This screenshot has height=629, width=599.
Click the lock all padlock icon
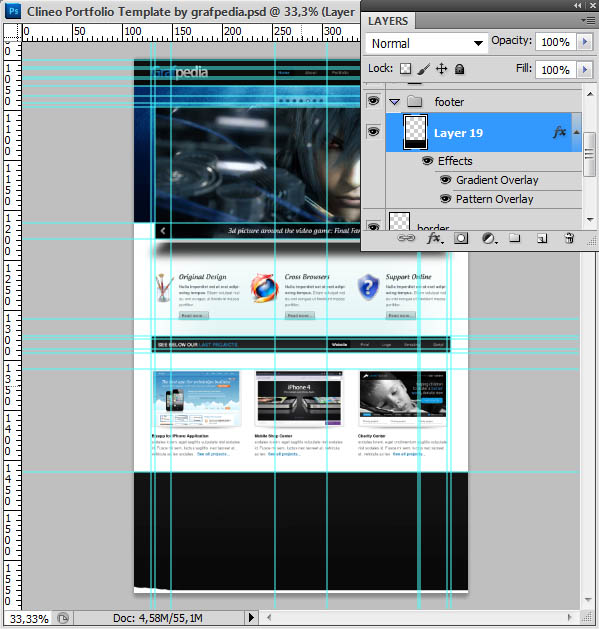tap(459, 69)
